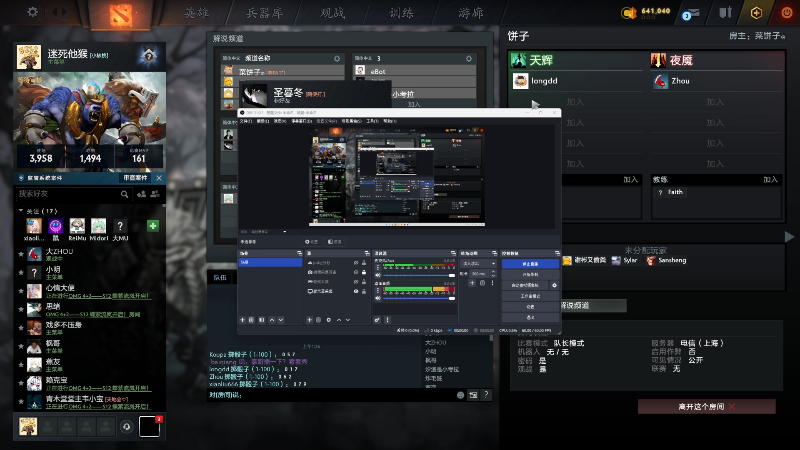Open virtual camera settings gear in OBS
The height and width of the screenshot is (450, 800).
click(554, 285)
